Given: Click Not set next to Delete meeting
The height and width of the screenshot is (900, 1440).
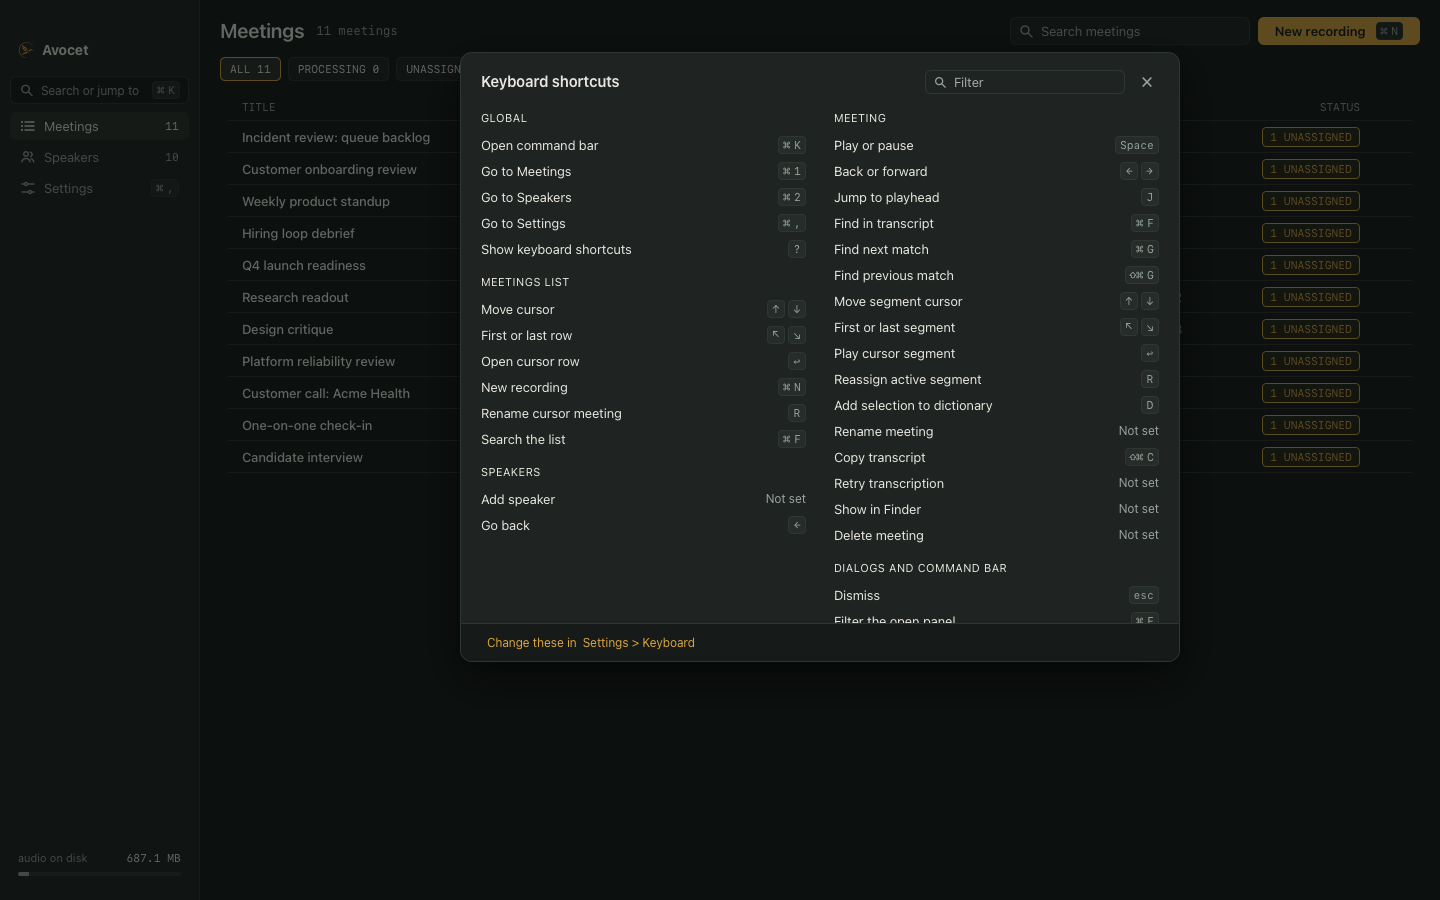Looking at the screenshot, I should (1138, 535).
